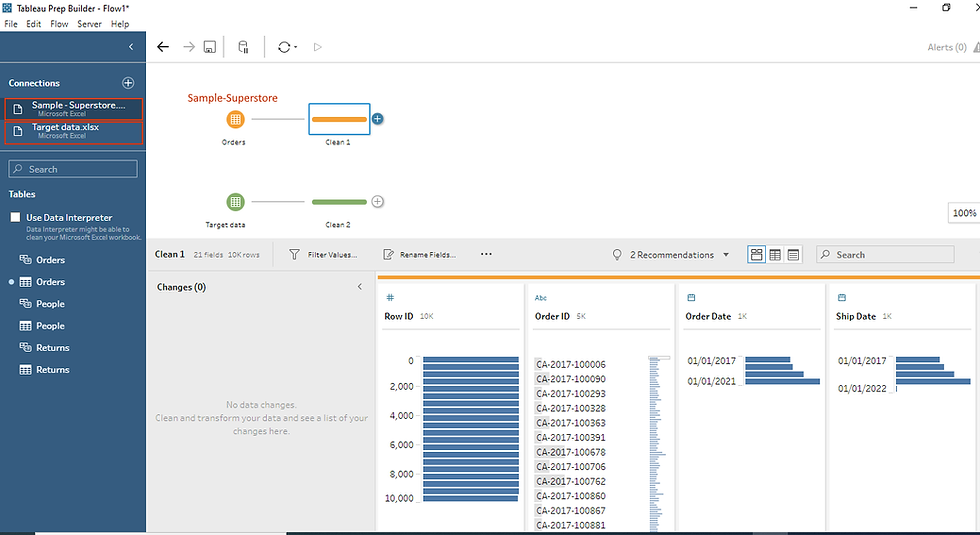
Task: Open the Help menu
Action: 120,24
